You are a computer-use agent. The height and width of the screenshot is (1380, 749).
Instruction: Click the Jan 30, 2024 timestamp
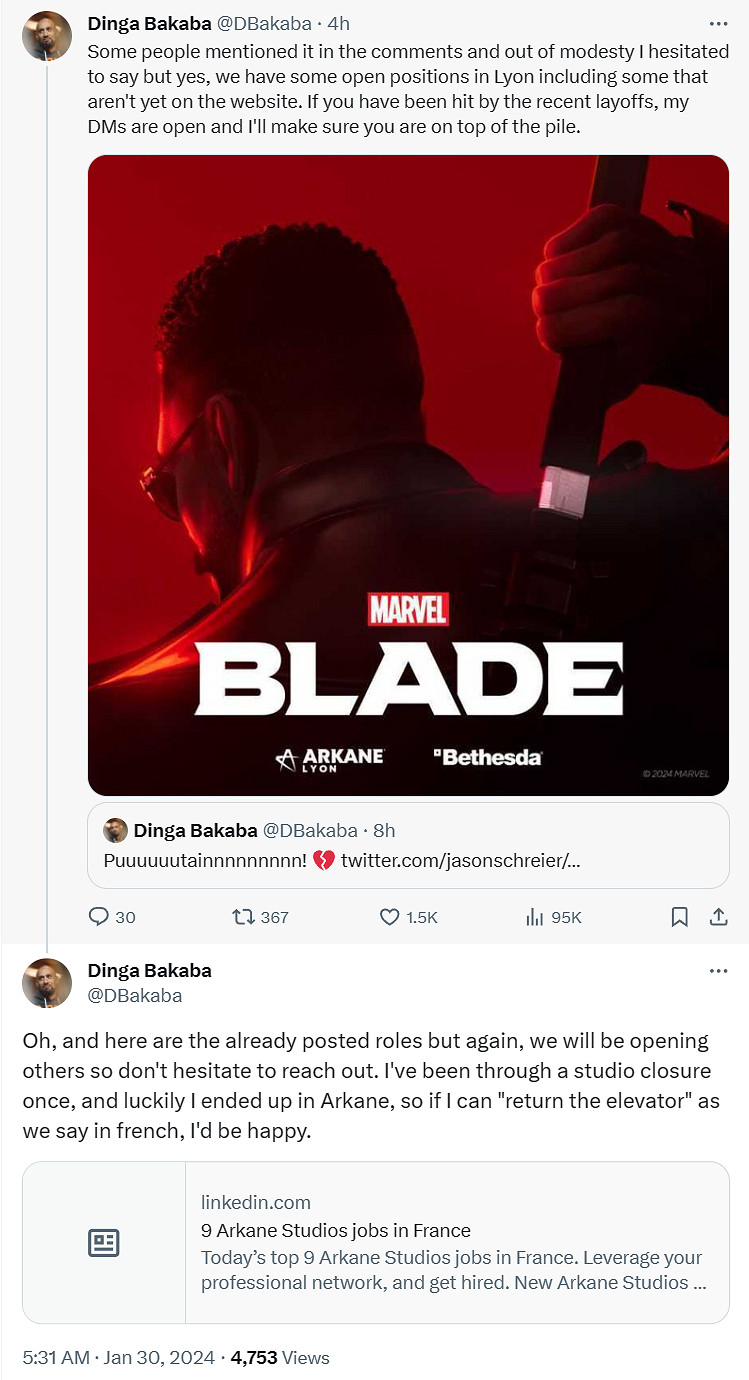(x=161, y=1357)
